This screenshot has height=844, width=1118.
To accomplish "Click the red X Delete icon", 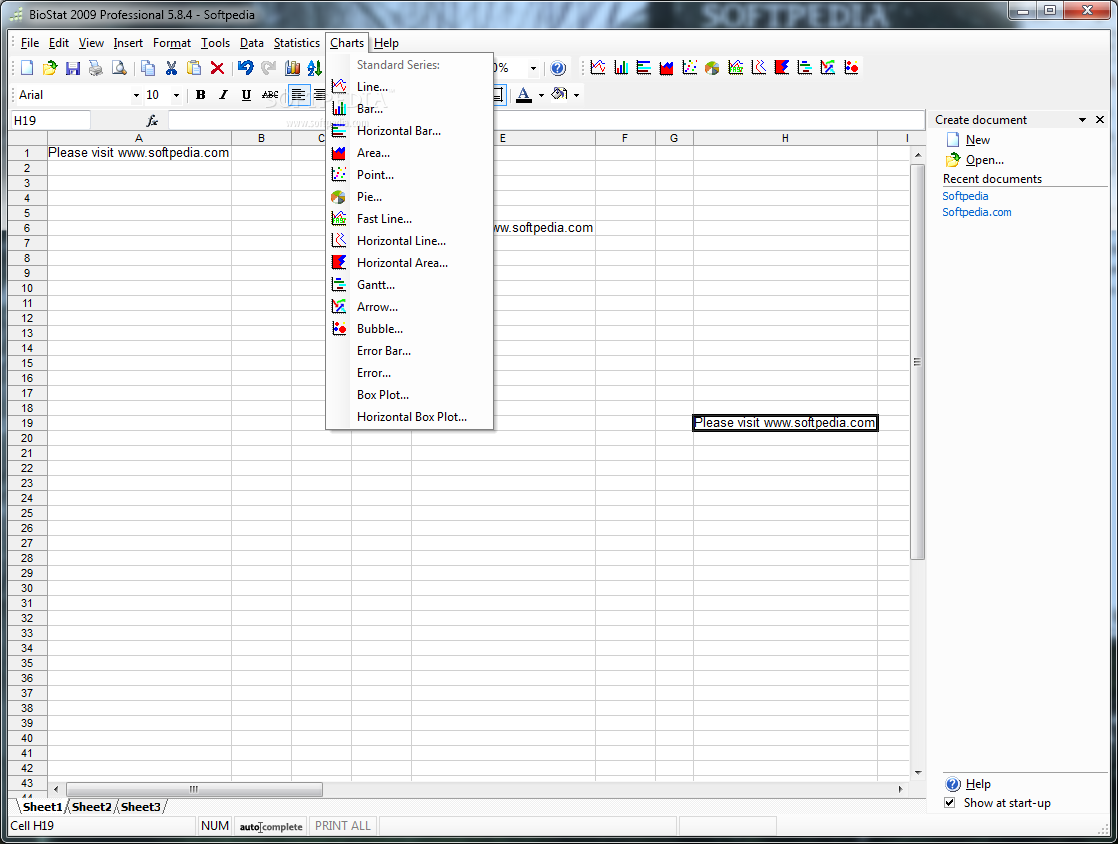I will [217, 68].
